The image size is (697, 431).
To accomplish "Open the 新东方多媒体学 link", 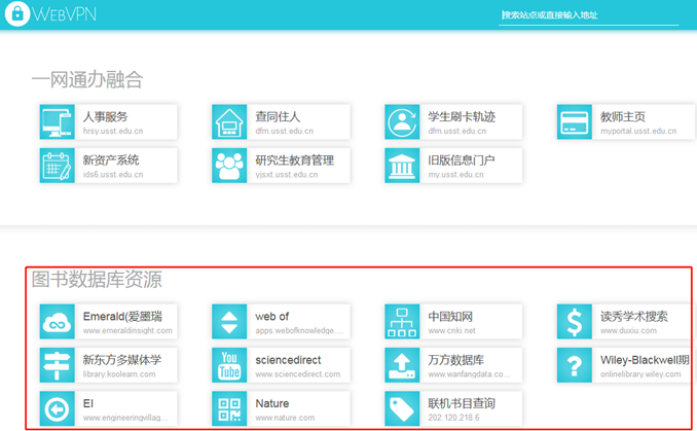I will coord(108,365).
